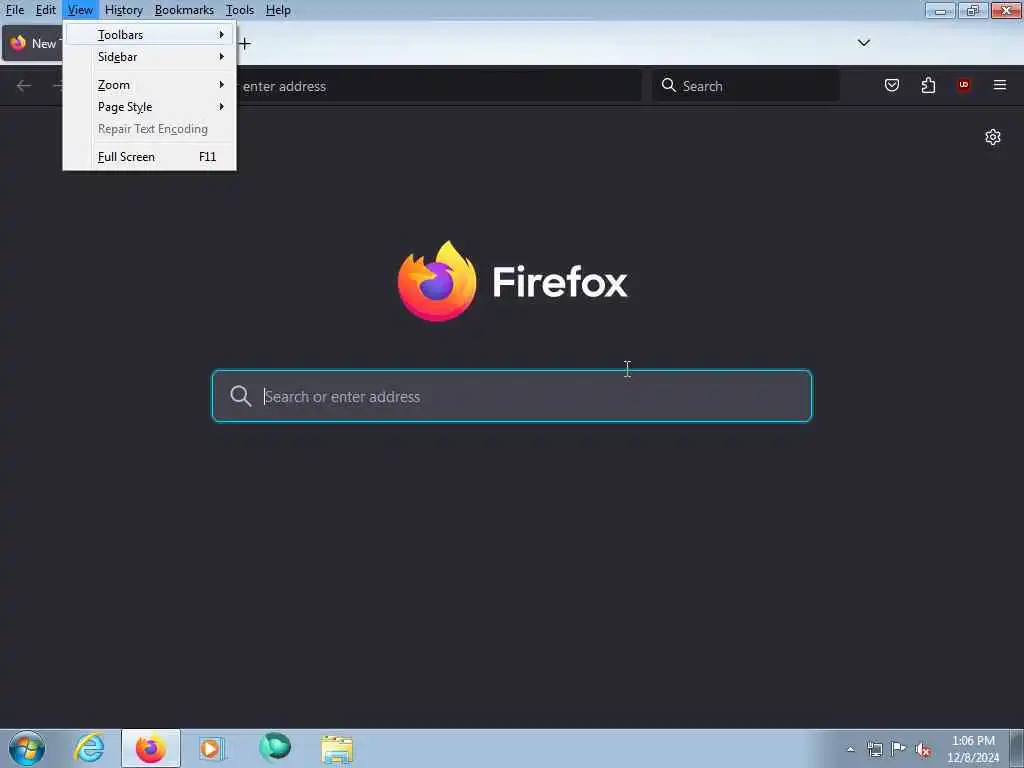The width and height of the screenshot is (1024, 768).
Task: Click the network tray icon
Action: pyautogui.click(x=874, y=750)
